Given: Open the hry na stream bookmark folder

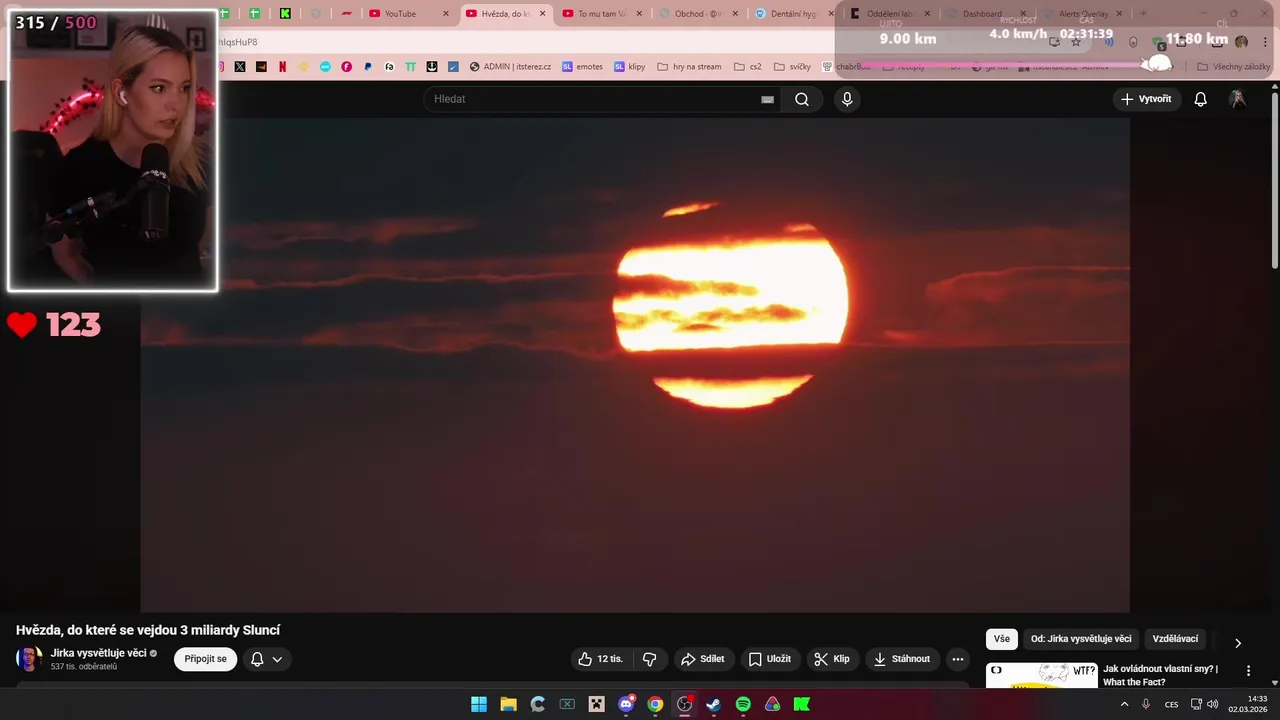Looking at the screenshot, I should [x=689, y=67].
